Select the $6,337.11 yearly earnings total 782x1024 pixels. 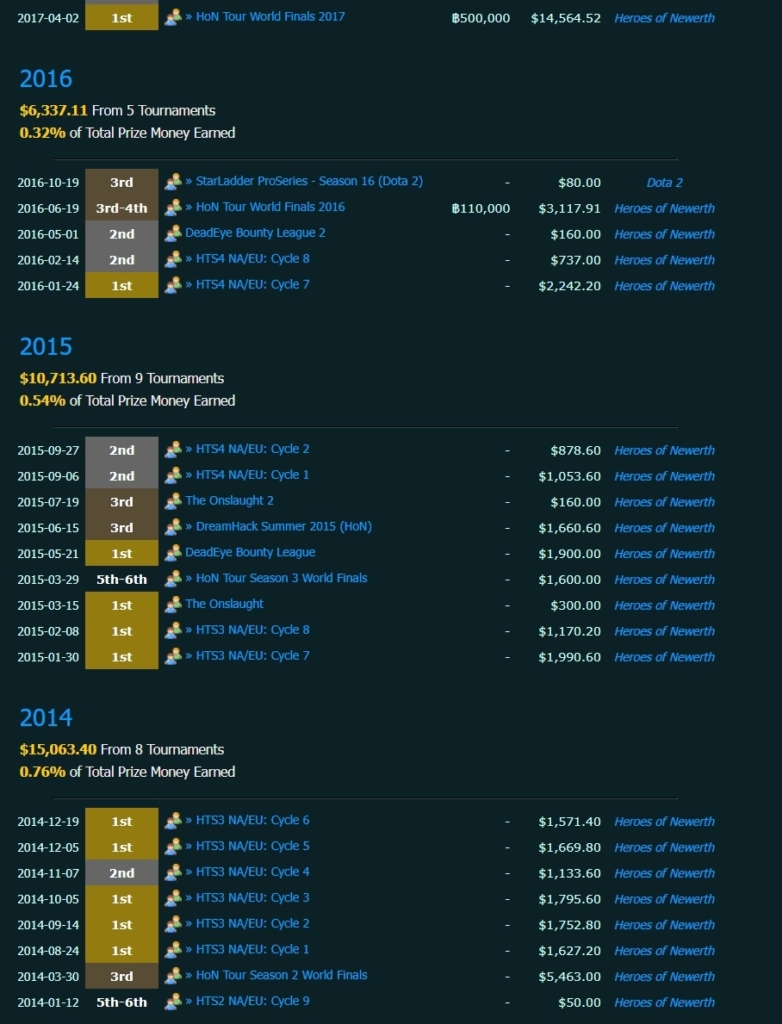tap(54, 110)
